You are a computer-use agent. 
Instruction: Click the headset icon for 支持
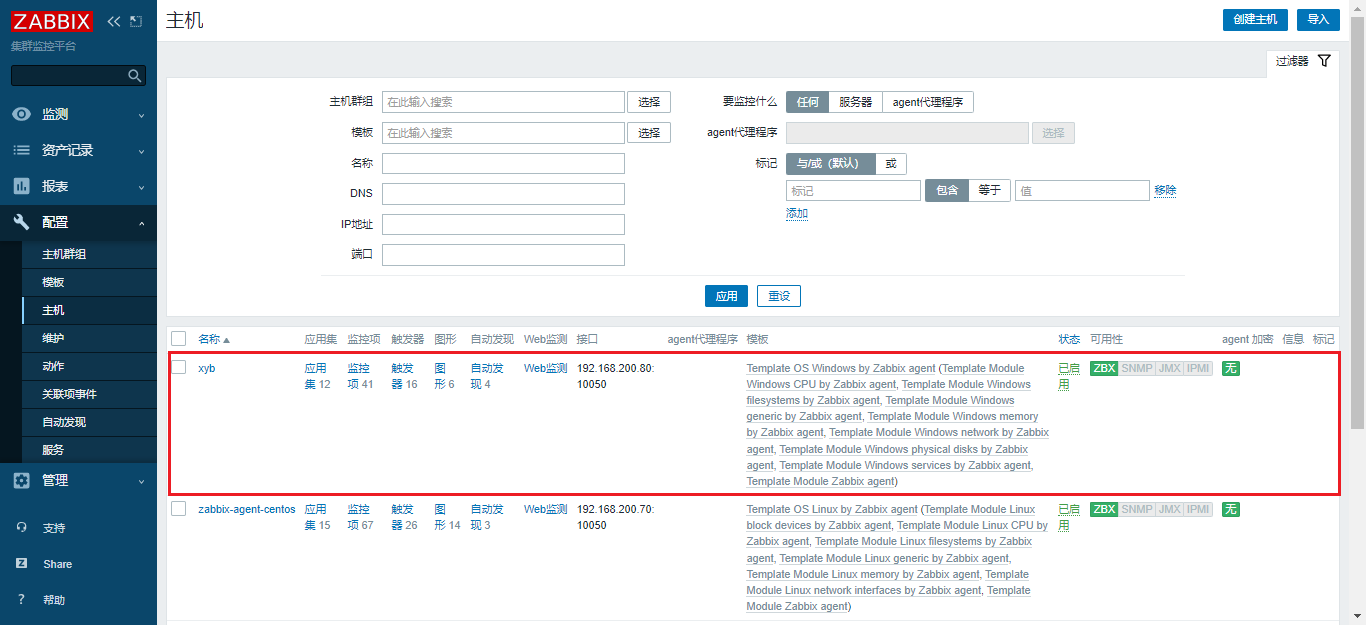(21, 528)
